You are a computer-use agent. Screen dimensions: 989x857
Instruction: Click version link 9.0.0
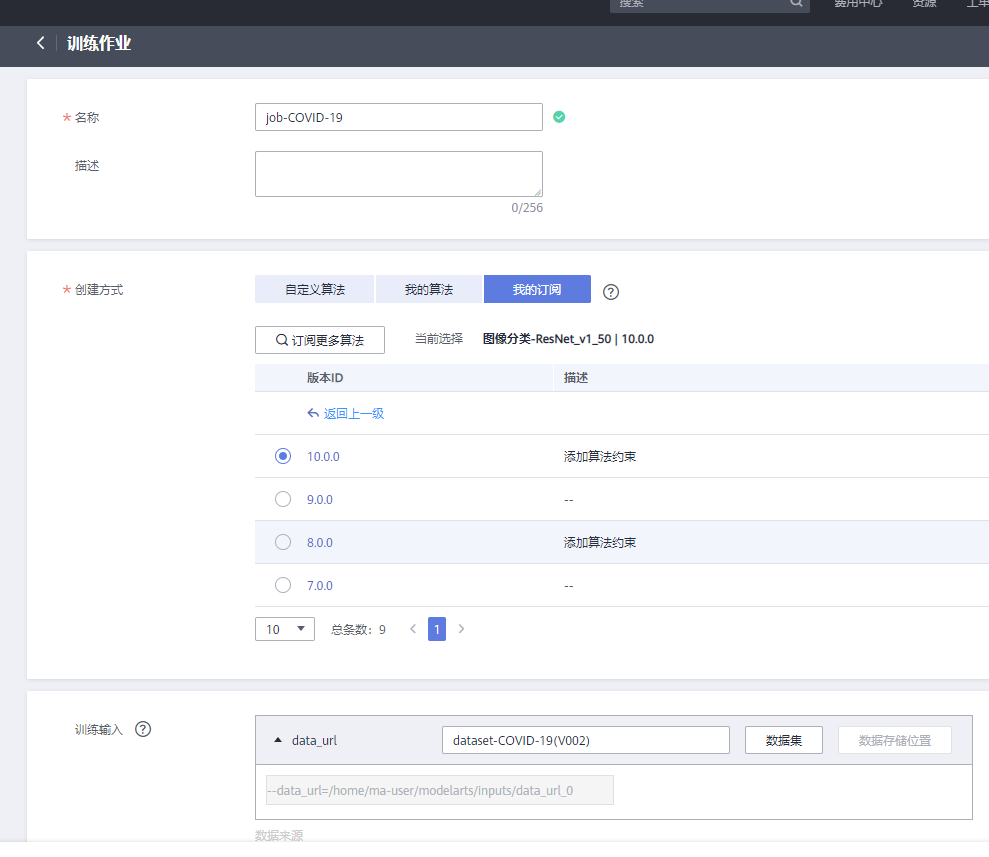click(320, 499)
